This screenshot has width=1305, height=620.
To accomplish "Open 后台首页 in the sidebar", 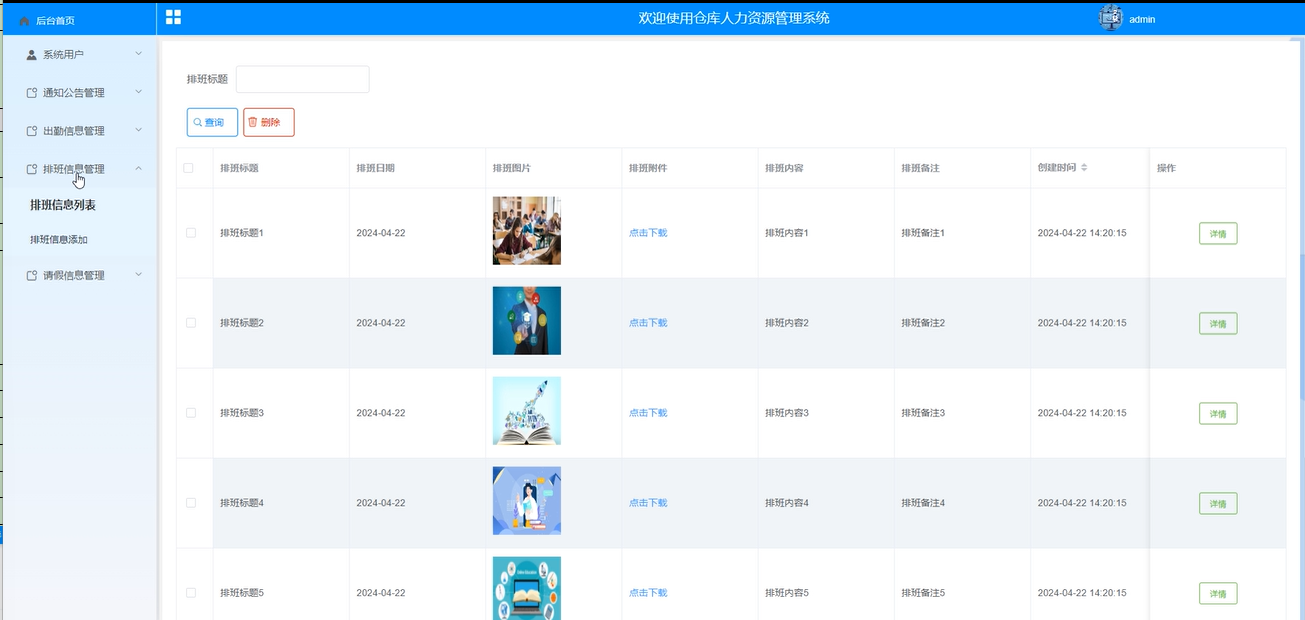I will click(55, 20).
